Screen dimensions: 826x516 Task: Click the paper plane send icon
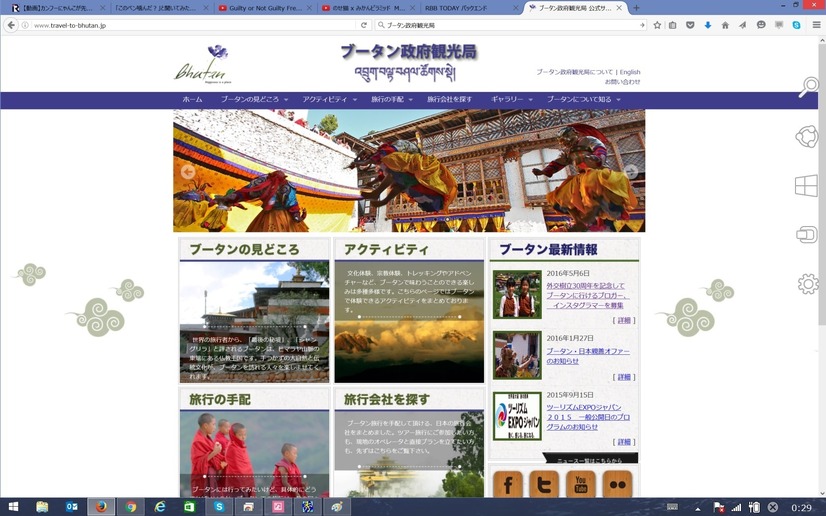[743, 25]
